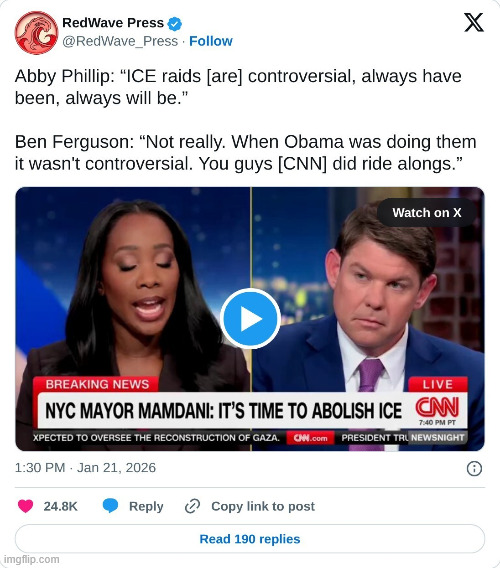Click the Copy link to post text

tap(263, 506)
